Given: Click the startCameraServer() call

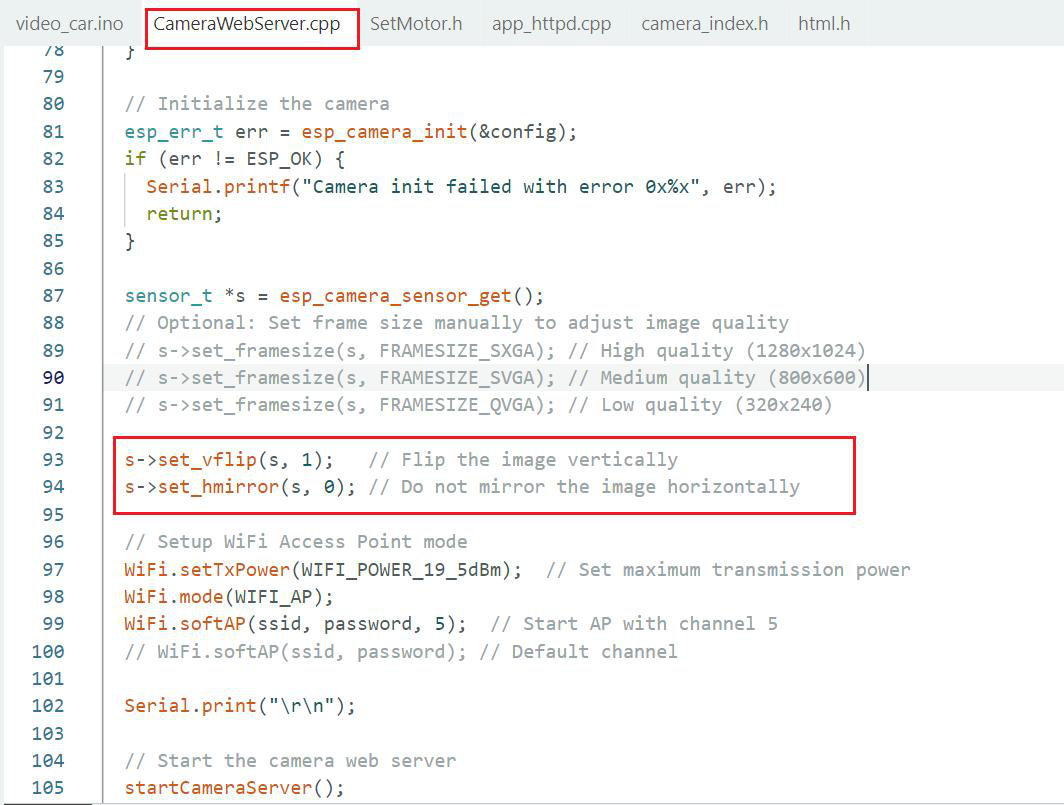Looking at the screenshot, I should [x=234, y=788].
